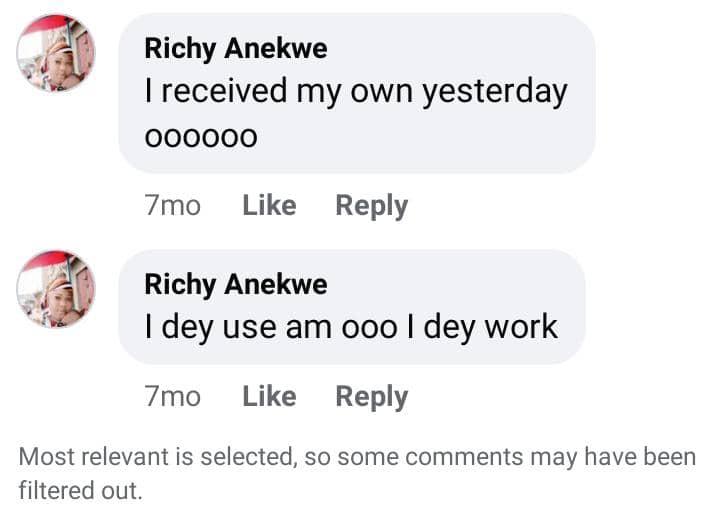Like the 'I received my own yesterday' comment
This screenshot has height=515, width=720.
269,206
